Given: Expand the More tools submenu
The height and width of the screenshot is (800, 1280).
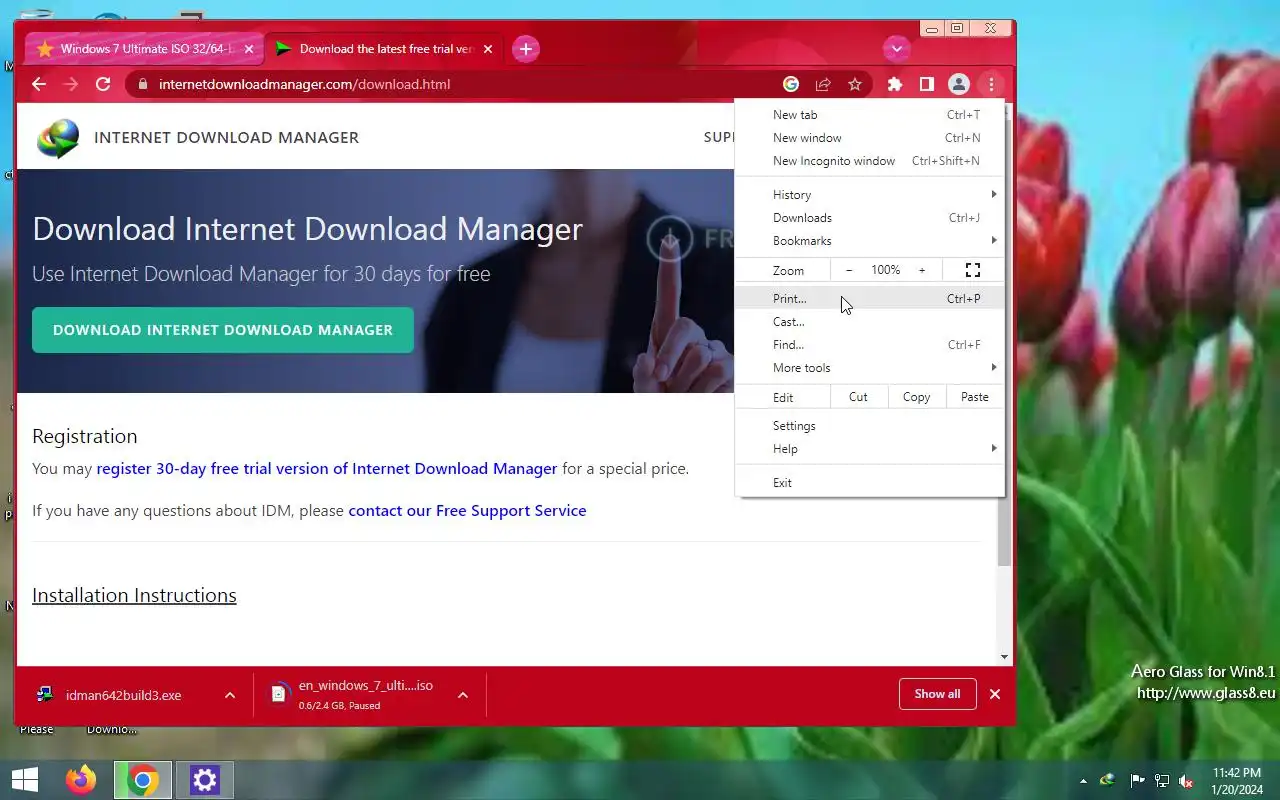Looking at the screenshot, I should 870,368.
